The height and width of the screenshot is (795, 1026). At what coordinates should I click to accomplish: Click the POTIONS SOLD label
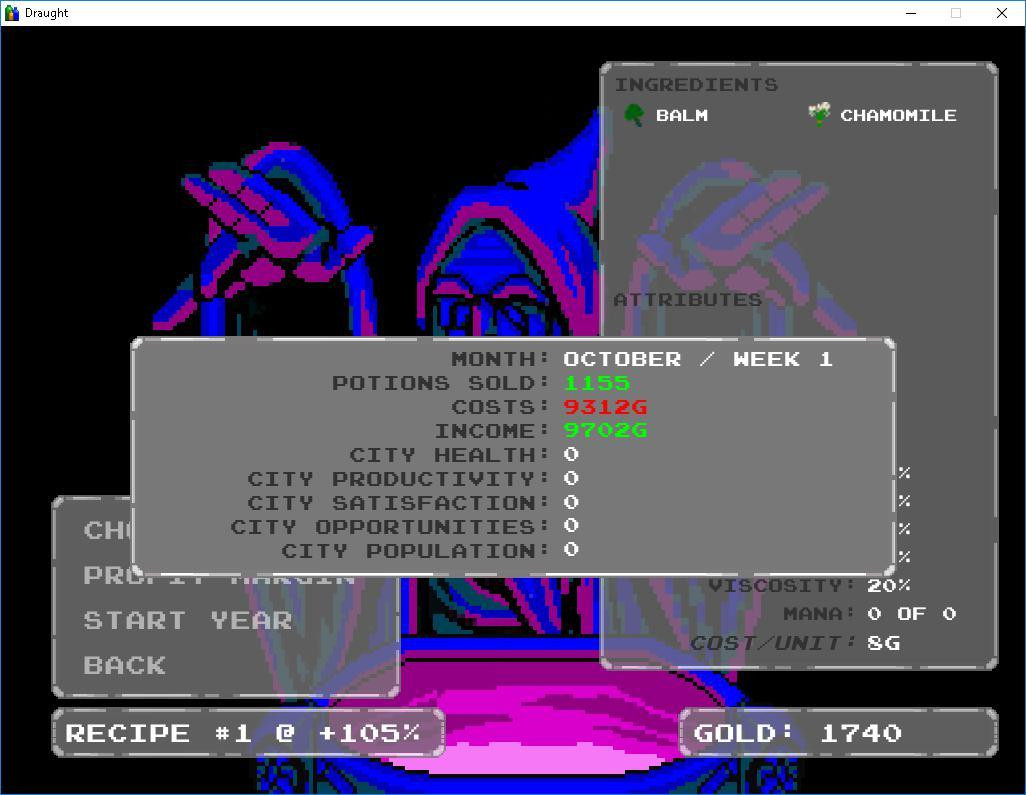pyautogui.click(x=440, y=383)
